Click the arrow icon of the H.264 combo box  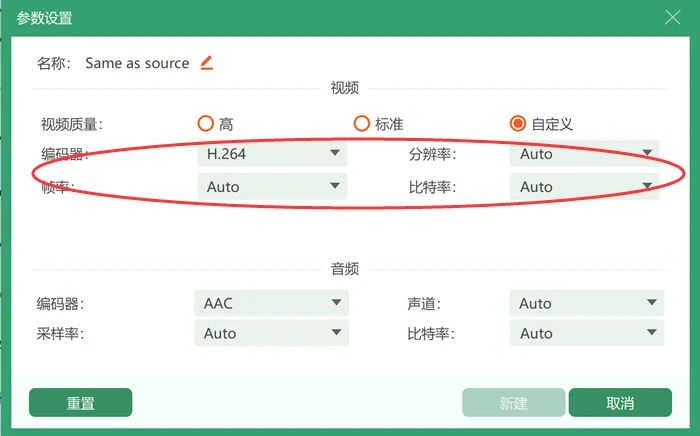tap(335, 153)
